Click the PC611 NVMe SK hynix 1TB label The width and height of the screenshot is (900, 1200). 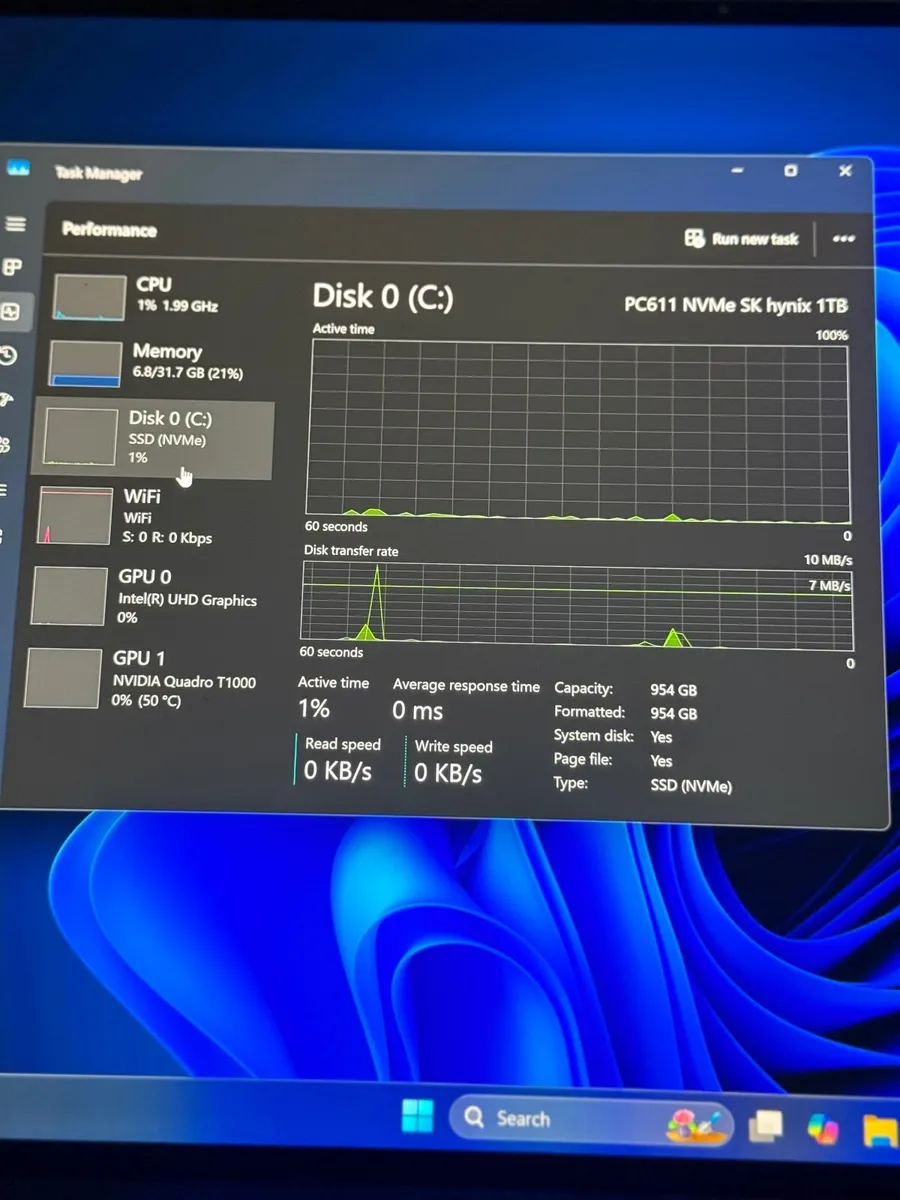735,305
